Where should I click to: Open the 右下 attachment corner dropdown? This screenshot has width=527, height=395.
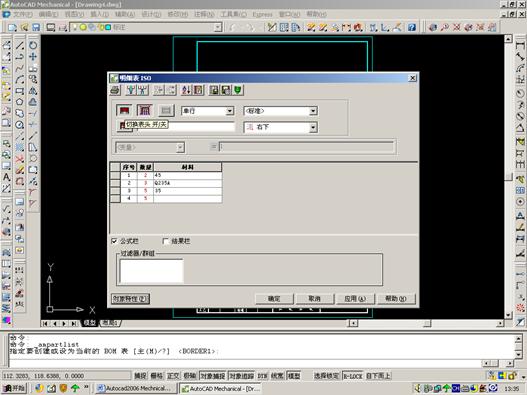[313, 127]
